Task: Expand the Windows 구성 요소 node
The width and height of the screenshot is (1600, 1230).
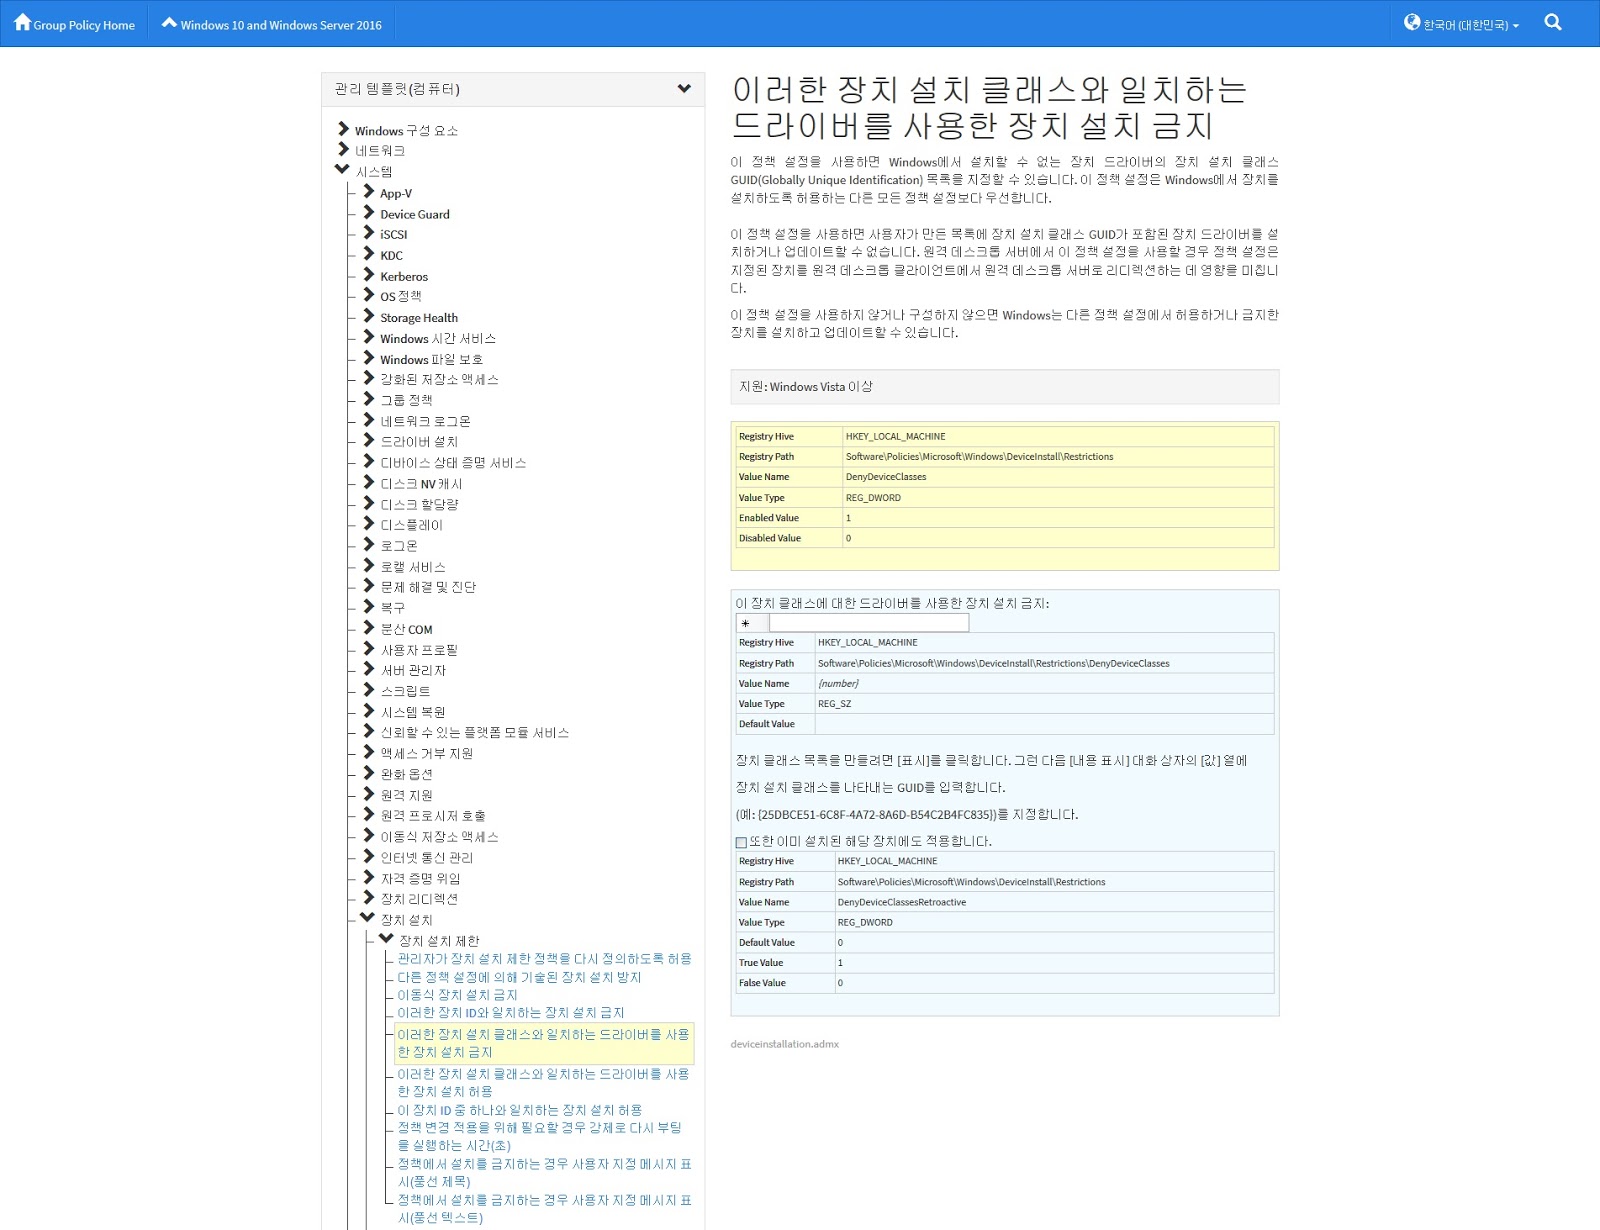Action: click(343, 129)
